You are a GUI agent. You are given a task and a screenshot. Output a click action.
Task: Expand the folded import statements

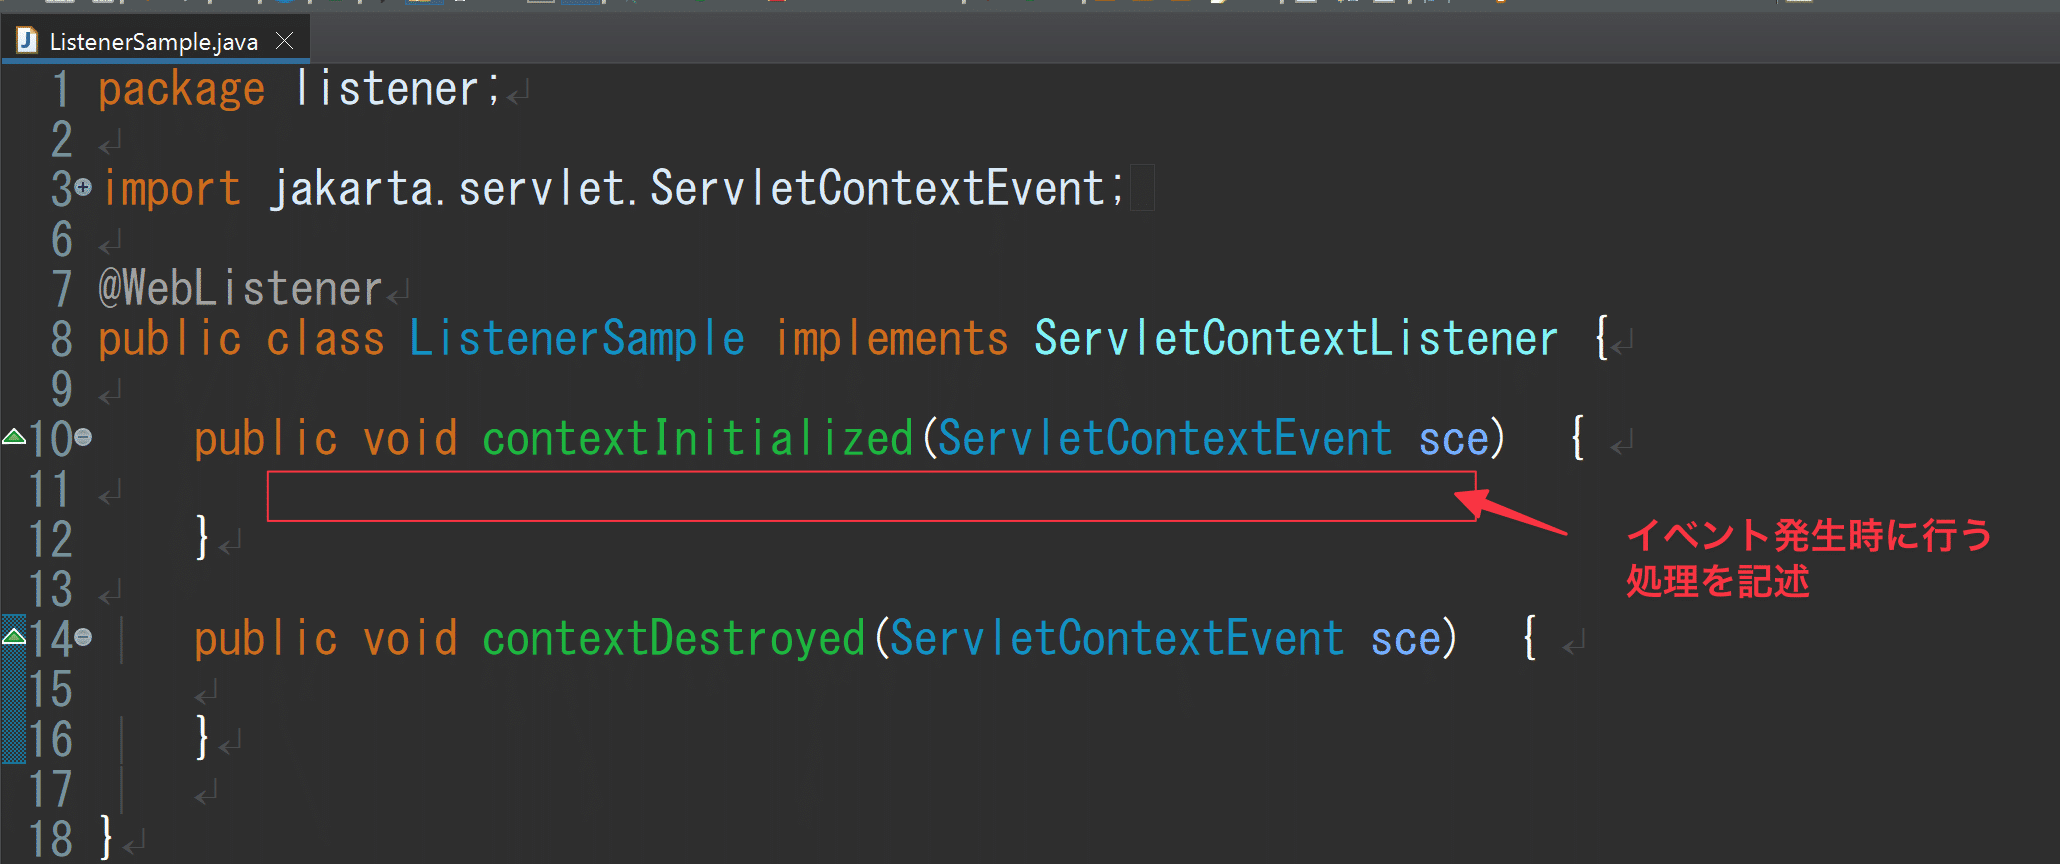point(83,187)
